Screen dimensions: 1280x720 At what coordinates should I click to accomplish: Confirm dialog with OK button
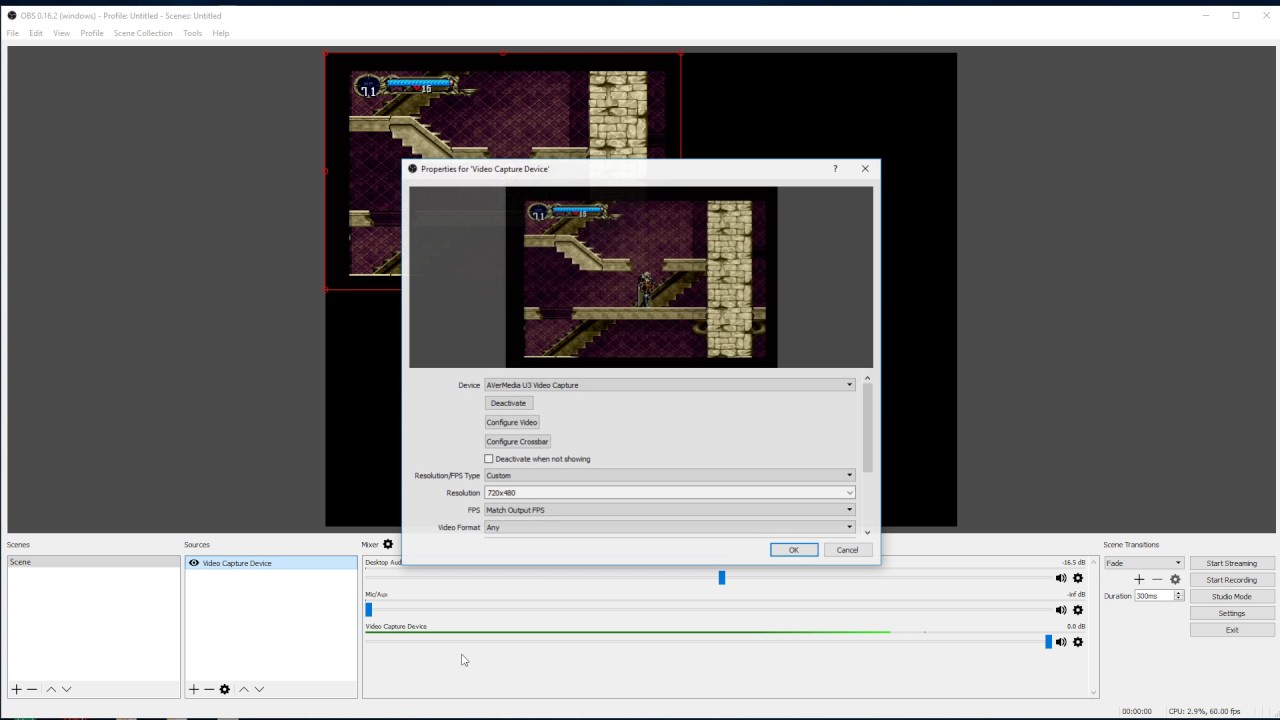(794, 550)
